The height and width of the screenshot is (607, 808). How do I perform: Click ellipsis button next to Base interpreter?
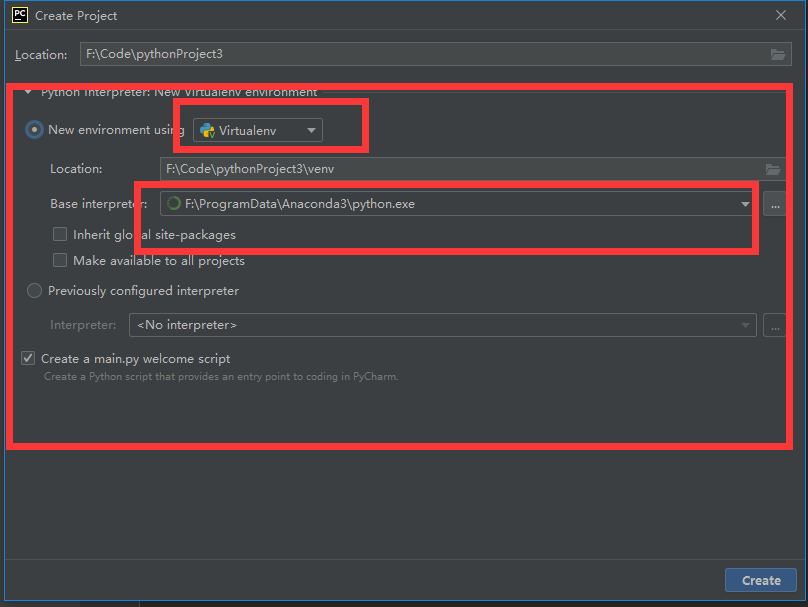pyautogui.click(x=775, y=204)
